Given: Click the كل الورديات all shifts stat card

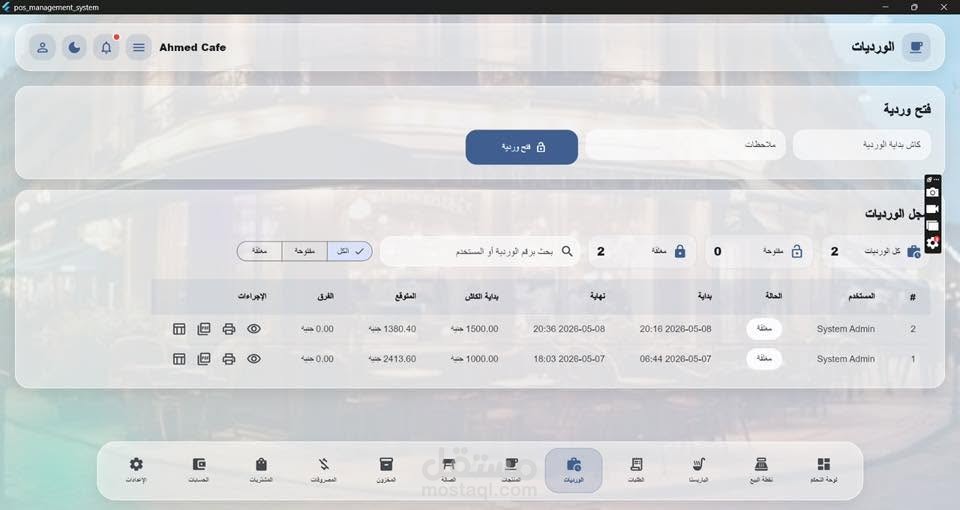Looking at the screenshot, I should [874, 252].
